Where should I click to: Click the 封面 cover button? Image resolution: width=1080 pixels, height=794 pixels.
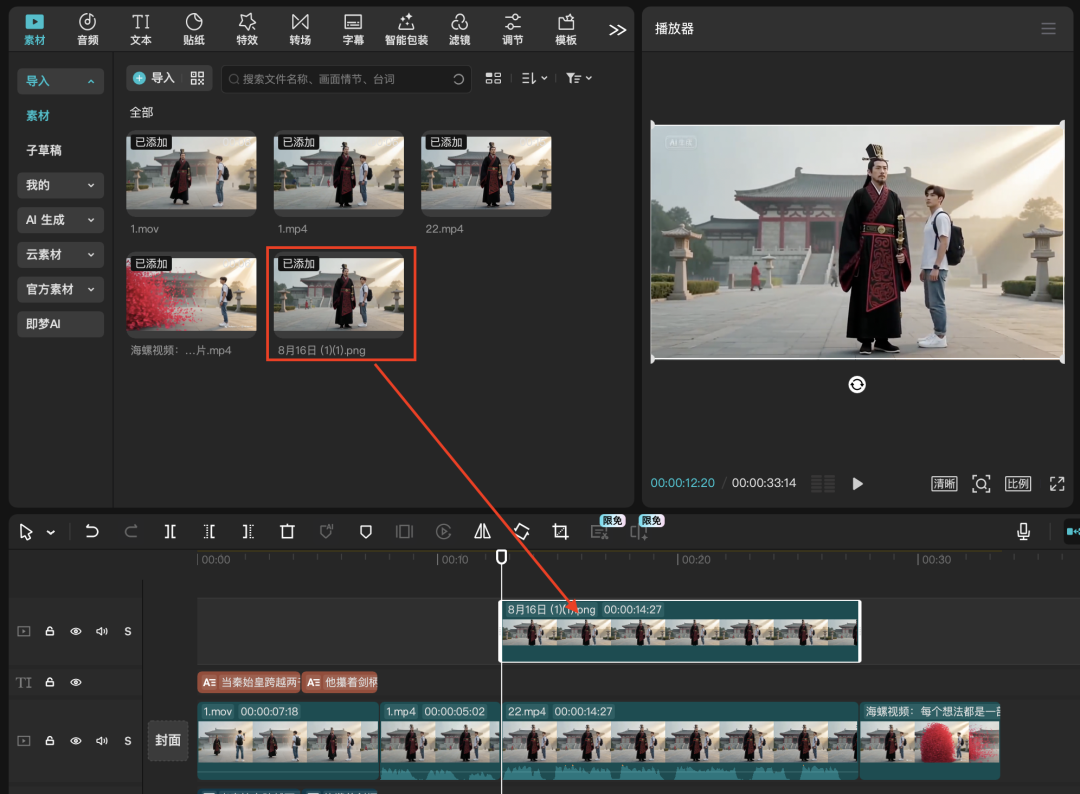(x=168, y=741)
